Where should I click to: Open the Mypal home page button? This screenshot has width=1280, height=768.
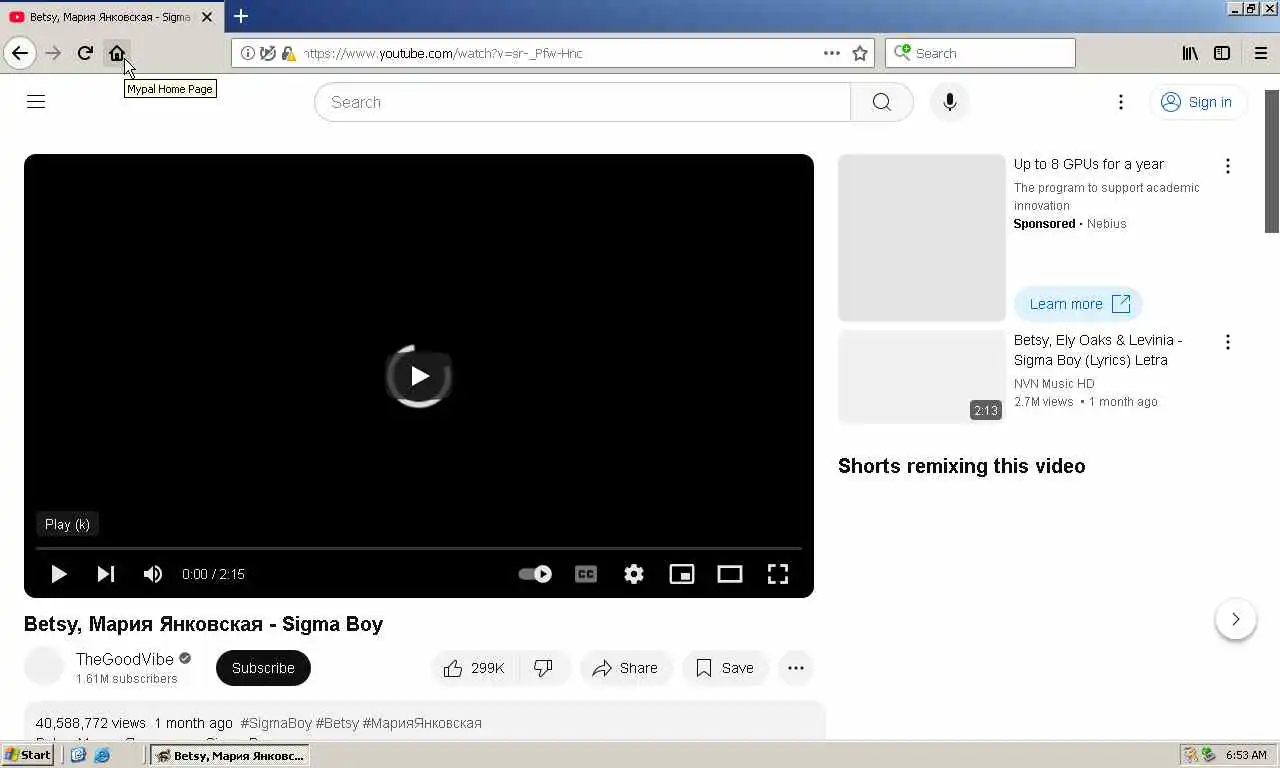click(117, 53)
